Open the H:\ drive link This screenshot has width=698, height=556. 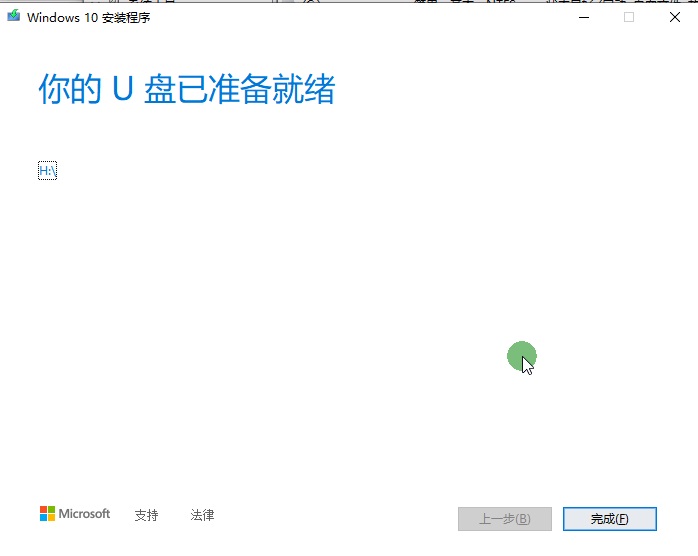[x=48, y=170]
